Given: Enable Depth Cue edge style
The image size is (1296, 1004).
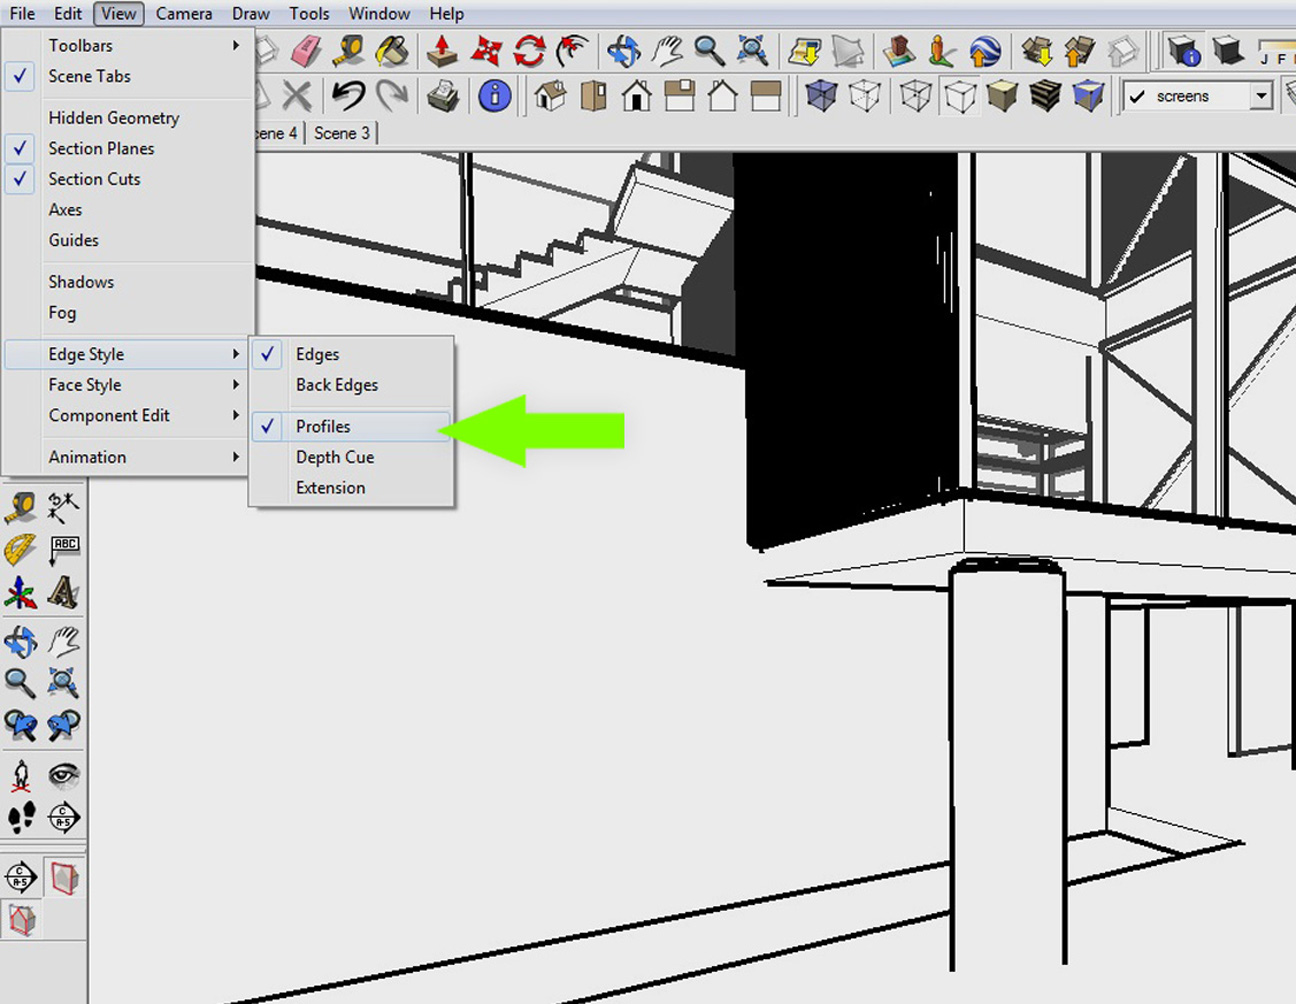Looking at the screenshot, I should [335, 457].
